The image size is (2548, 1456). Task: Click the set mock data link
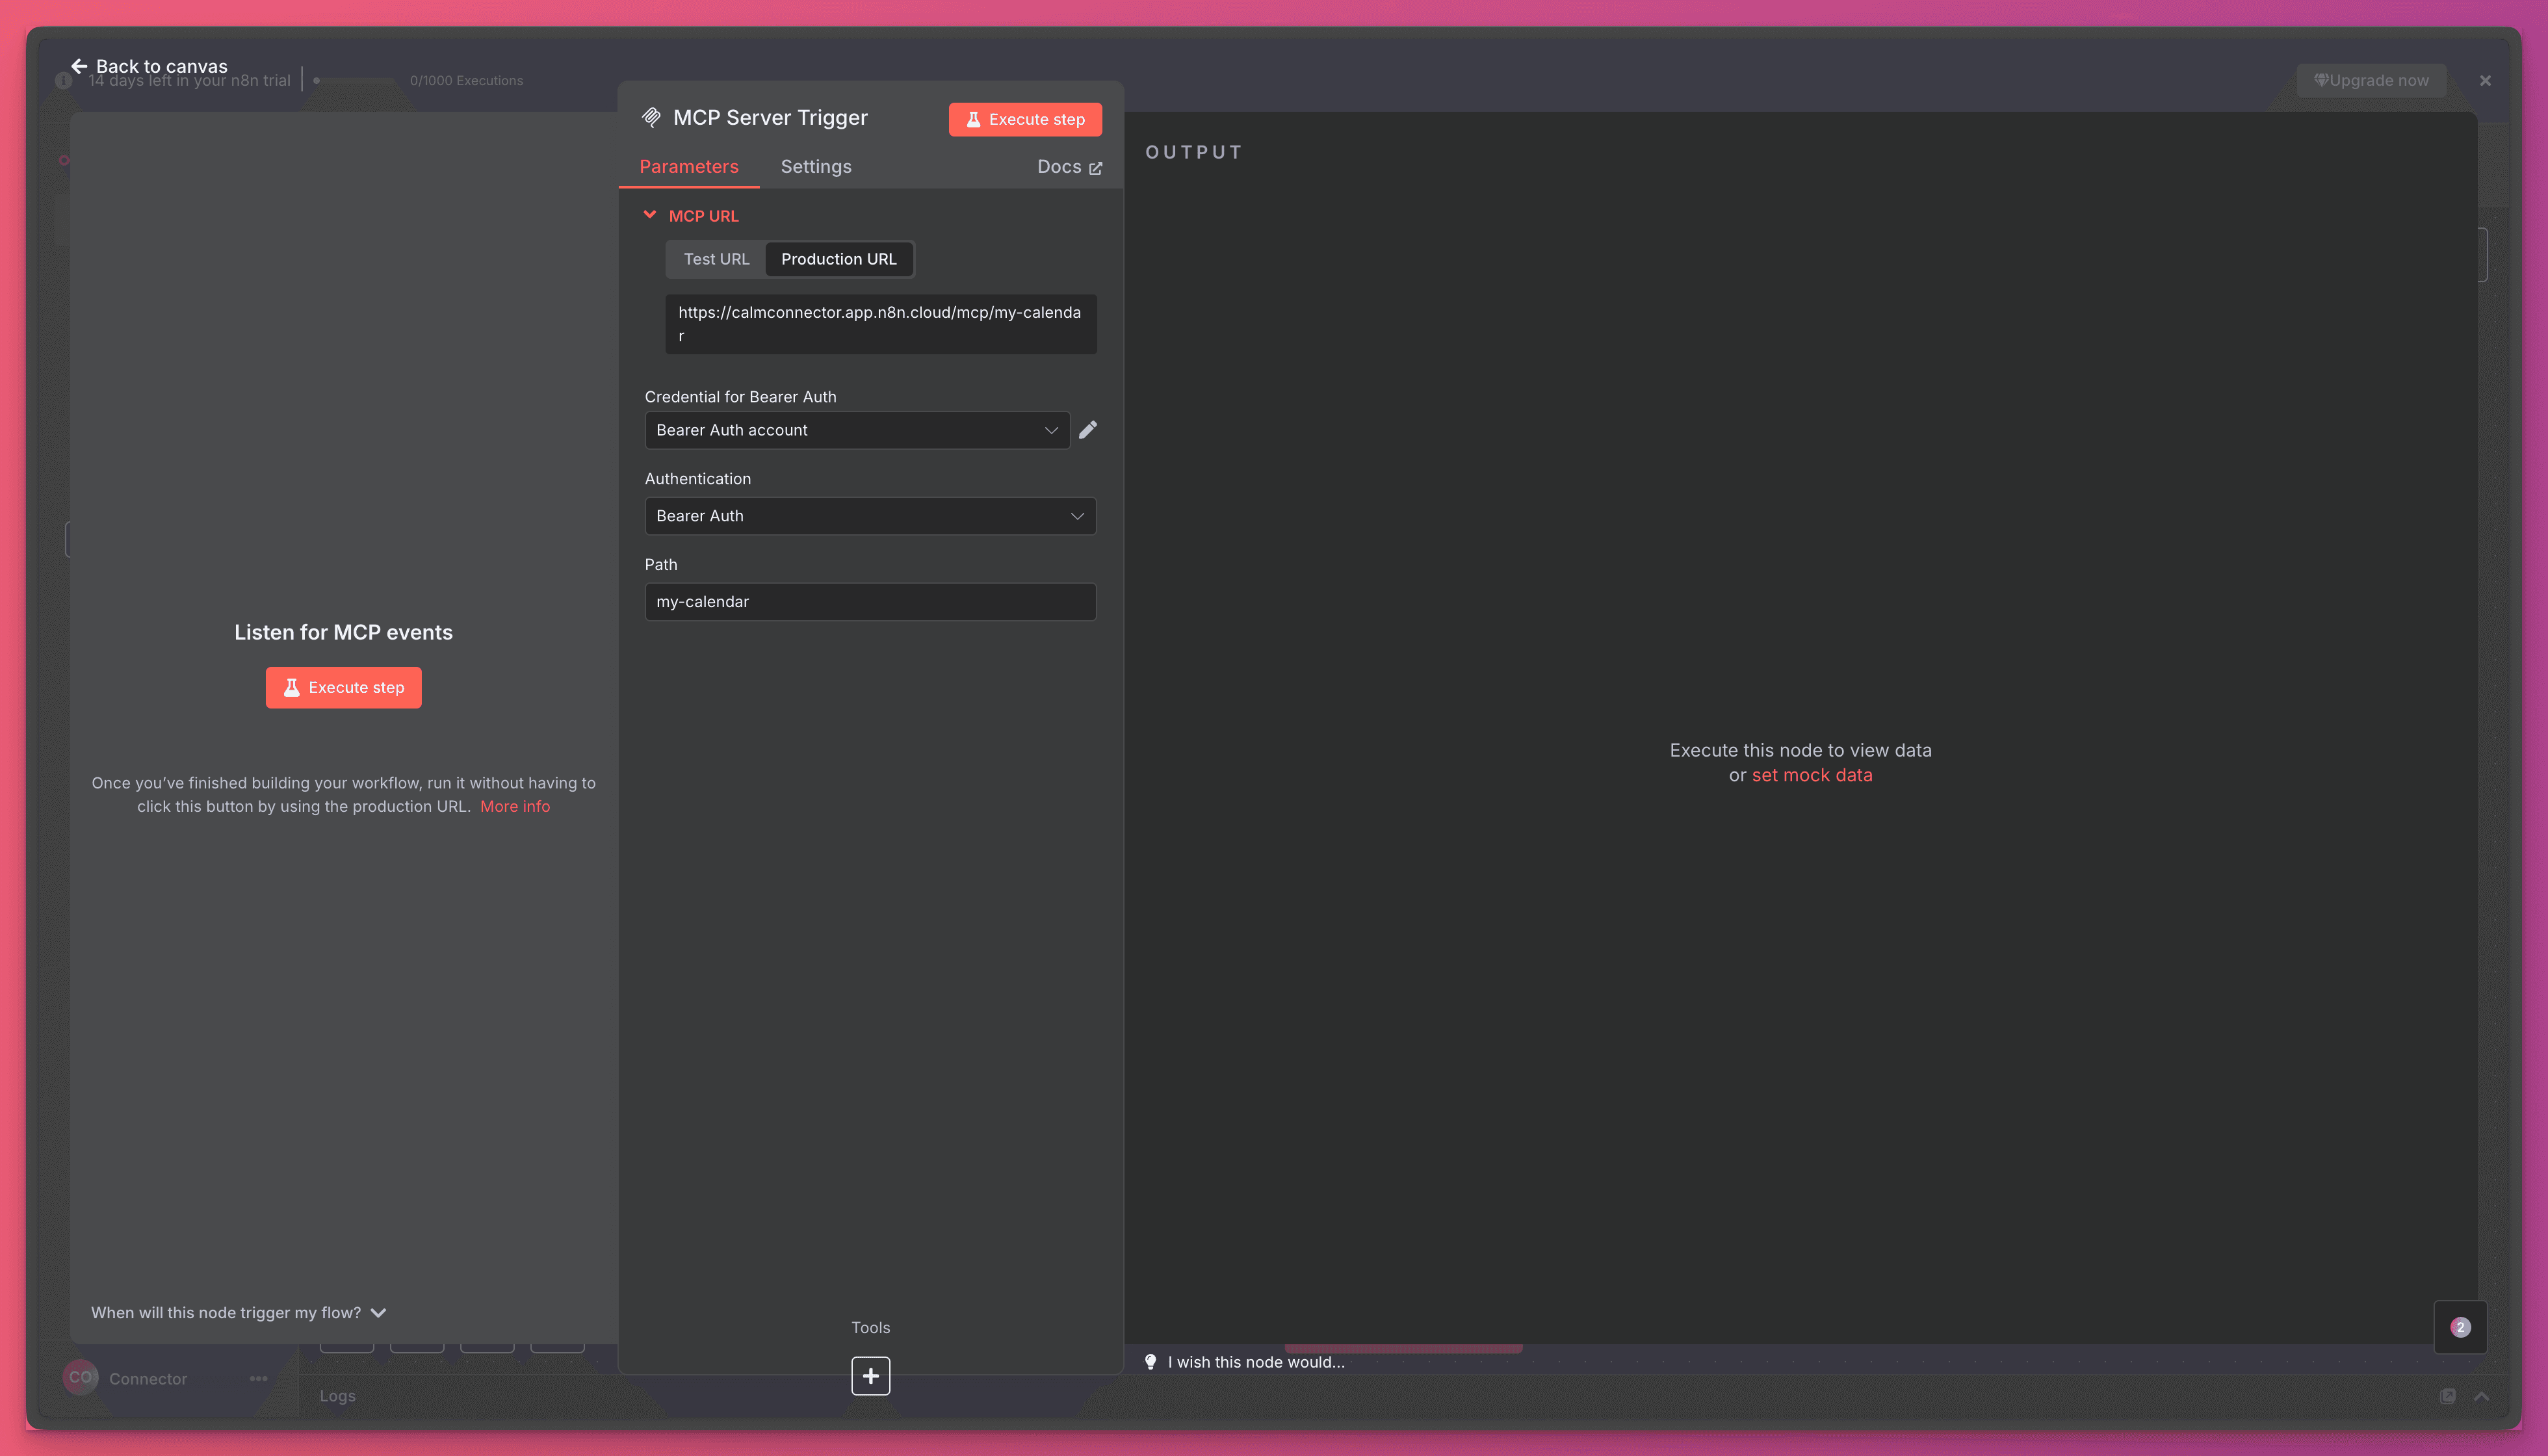[1811, 775]
